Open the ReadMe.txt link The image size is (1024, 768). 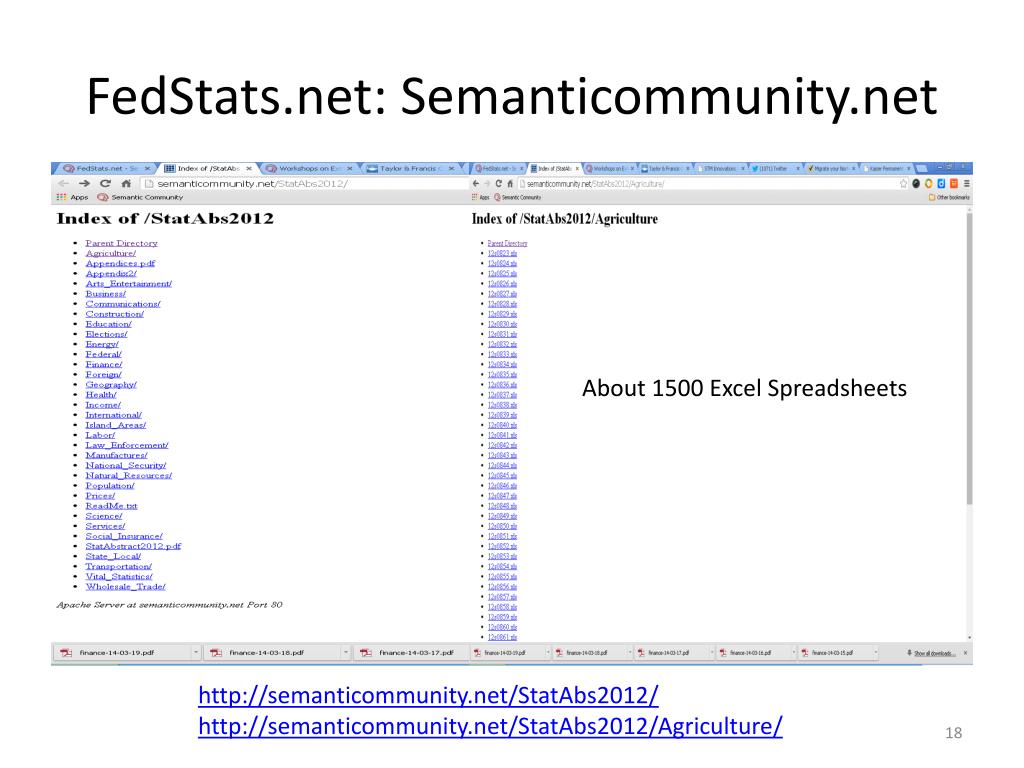[x=111, y=506]
